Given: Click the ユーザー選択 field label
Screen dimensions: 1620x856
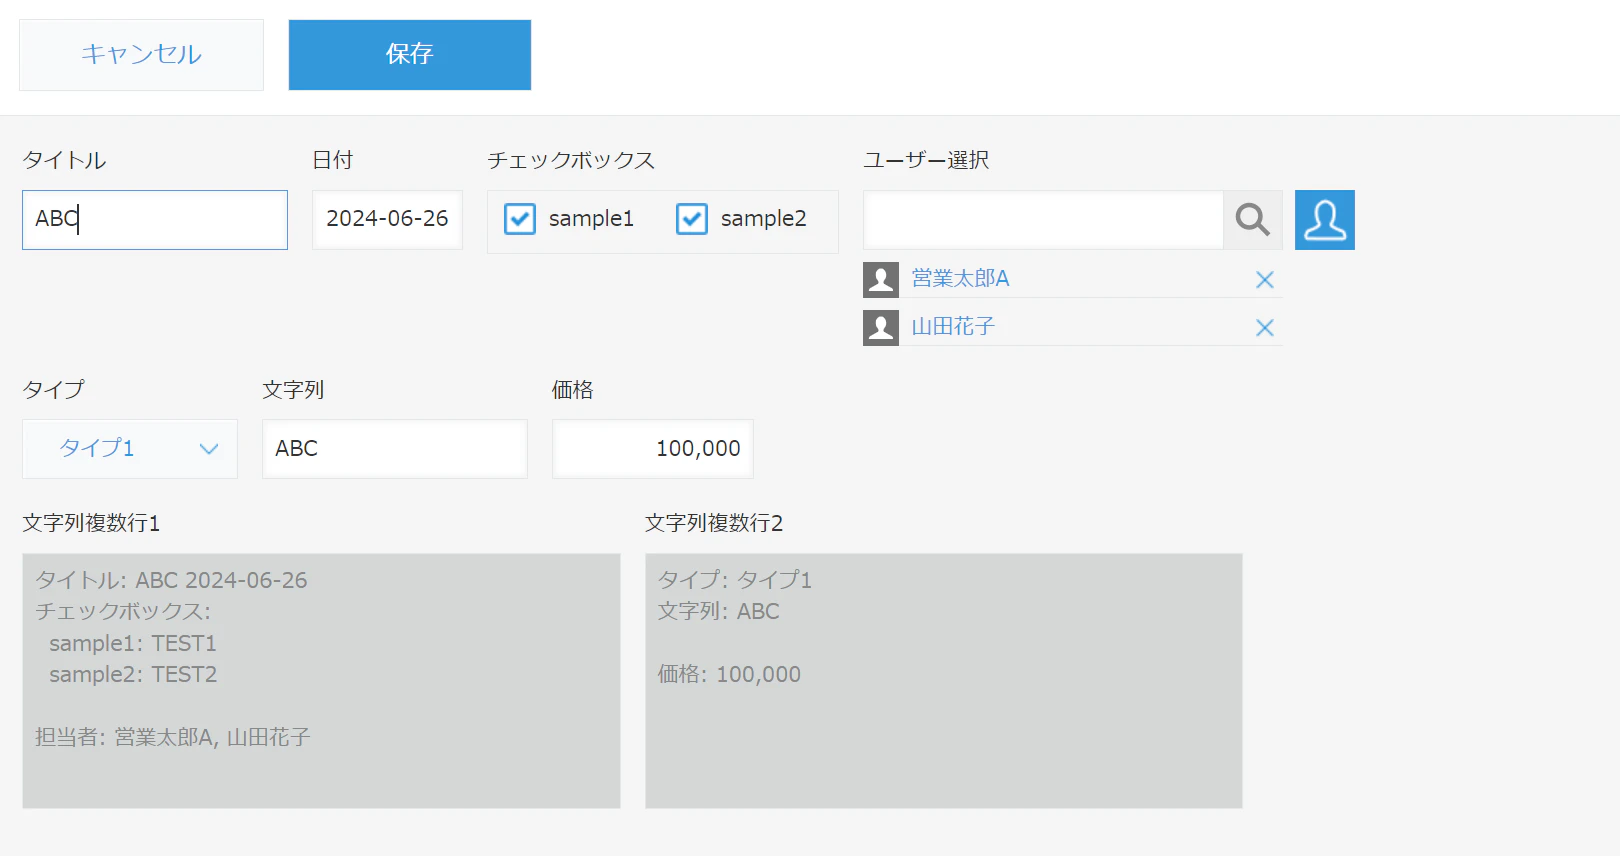Looking at the screenshot, I should coord(927,161).
